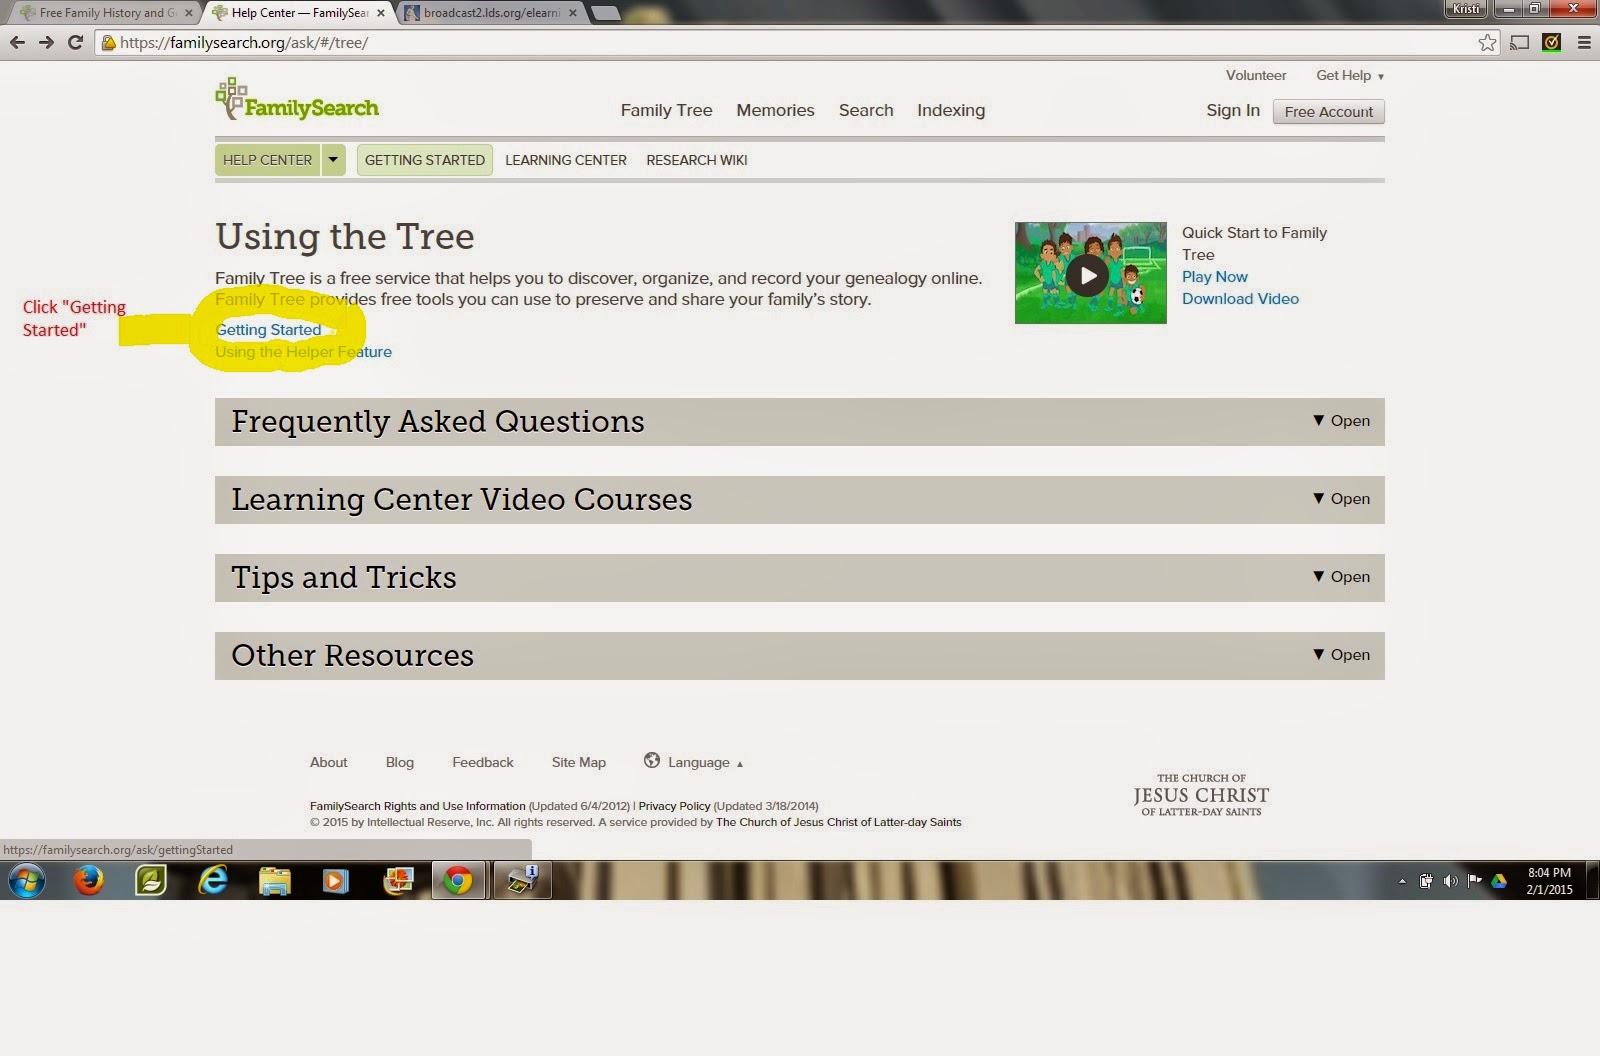The height and width of the screenshot is (1056, 1600).
Task: Open the About footer link
Action: point(329,762)
